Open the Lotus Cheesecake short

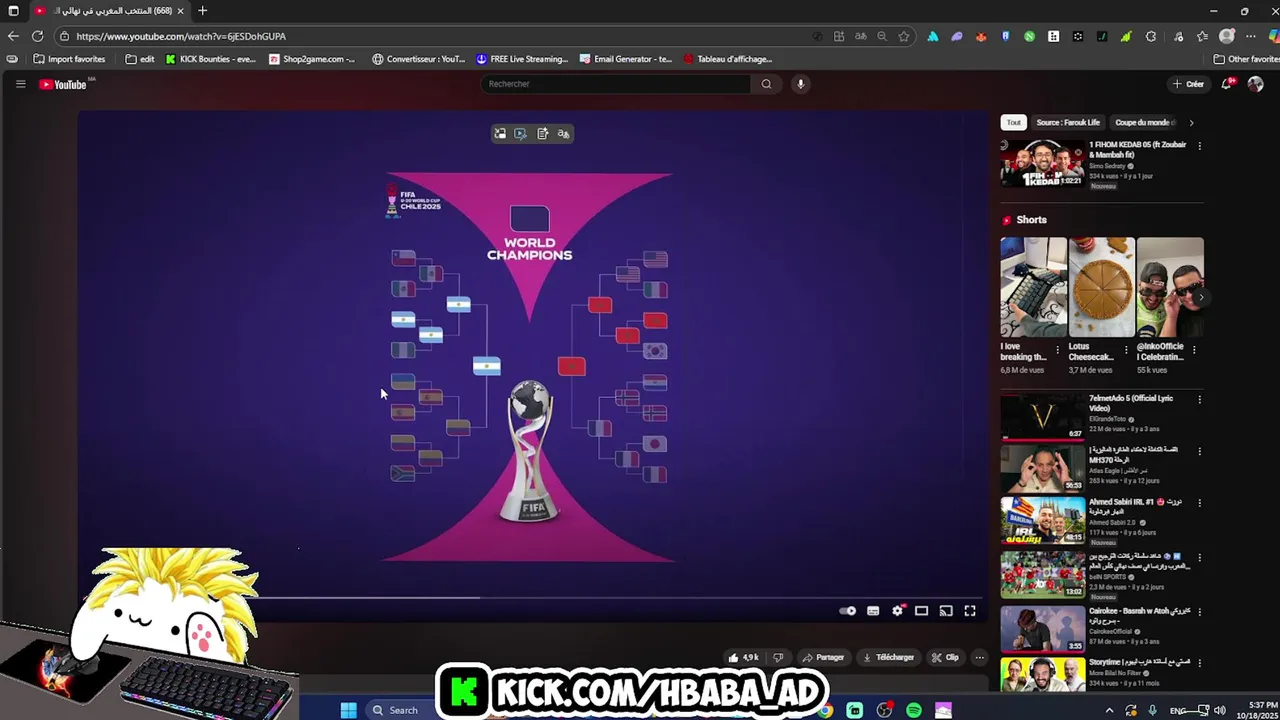click(1101, 286)
